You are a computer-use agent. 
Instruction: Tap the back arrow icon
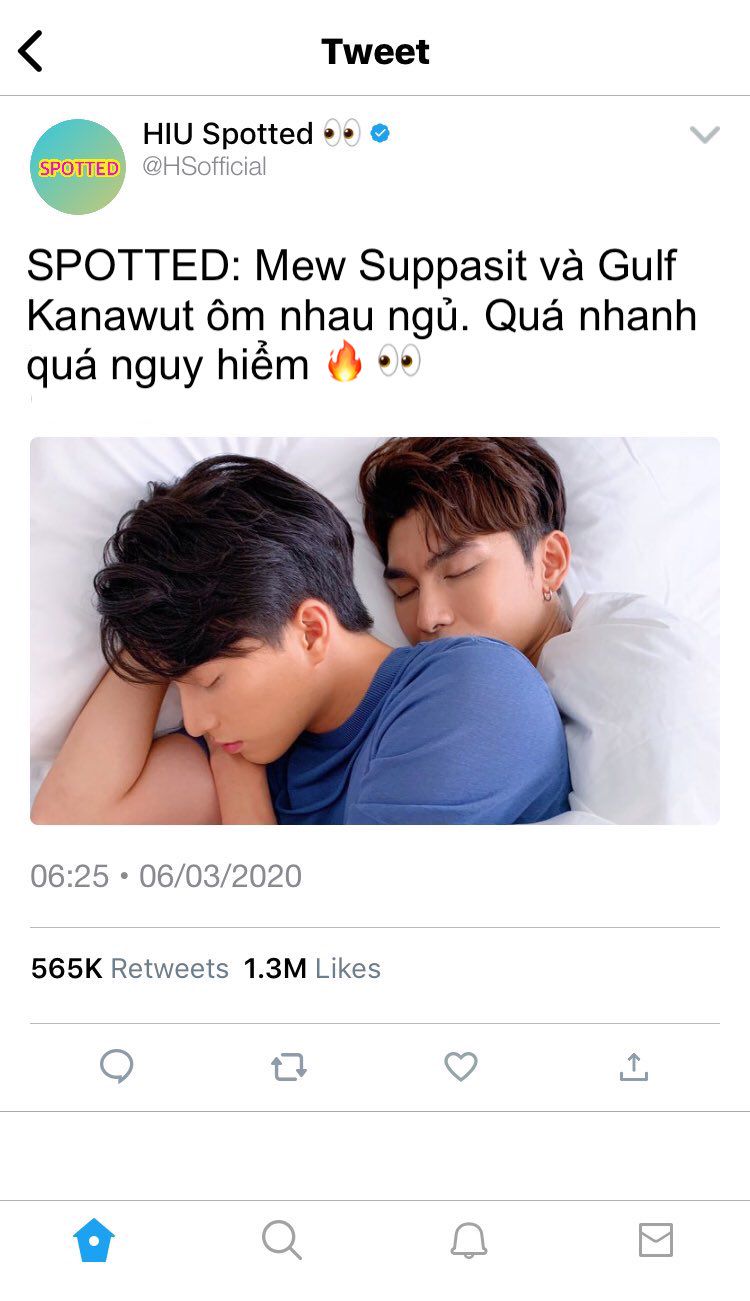31,51
